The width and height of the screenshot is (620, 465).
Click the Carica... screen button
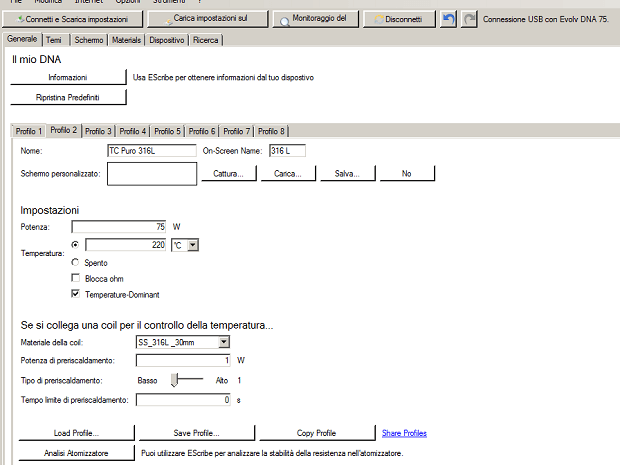point(288,174)
